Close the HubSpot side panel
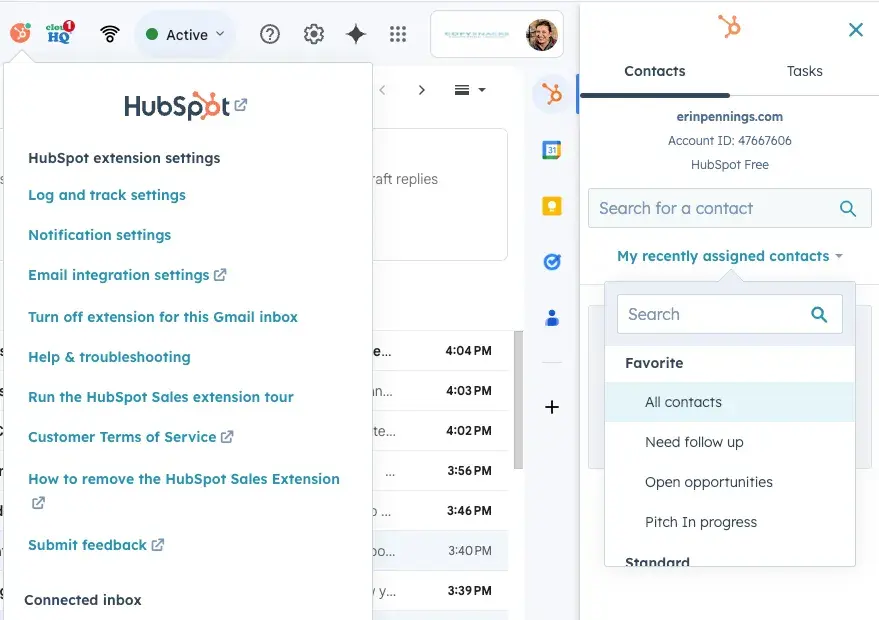The width and height of the screenshot is (879, 620). [x=855, y=30]
